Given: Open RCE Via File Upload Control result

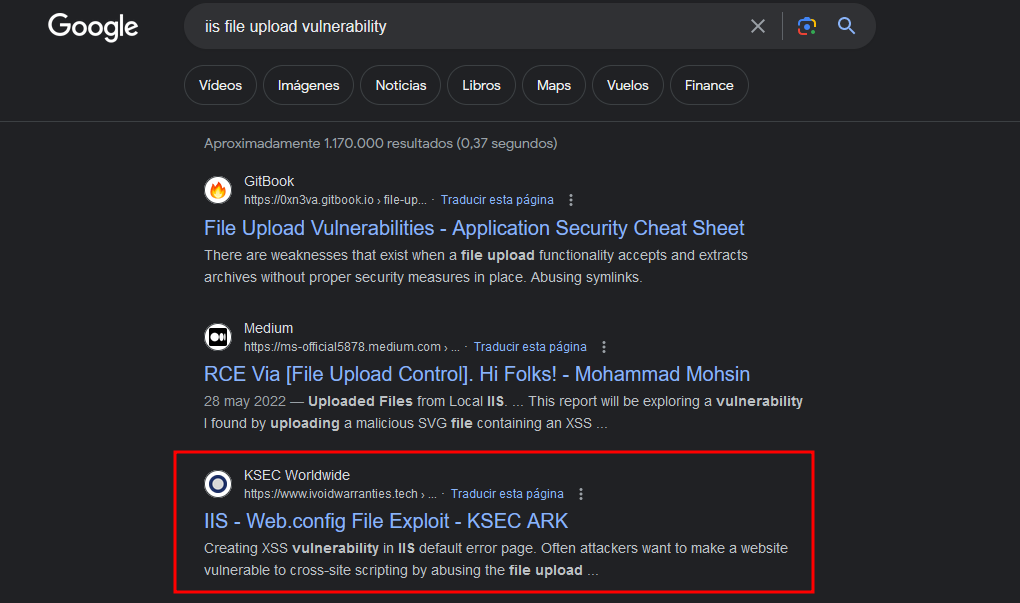Looking at the screenshot, I should pos(477,375).
